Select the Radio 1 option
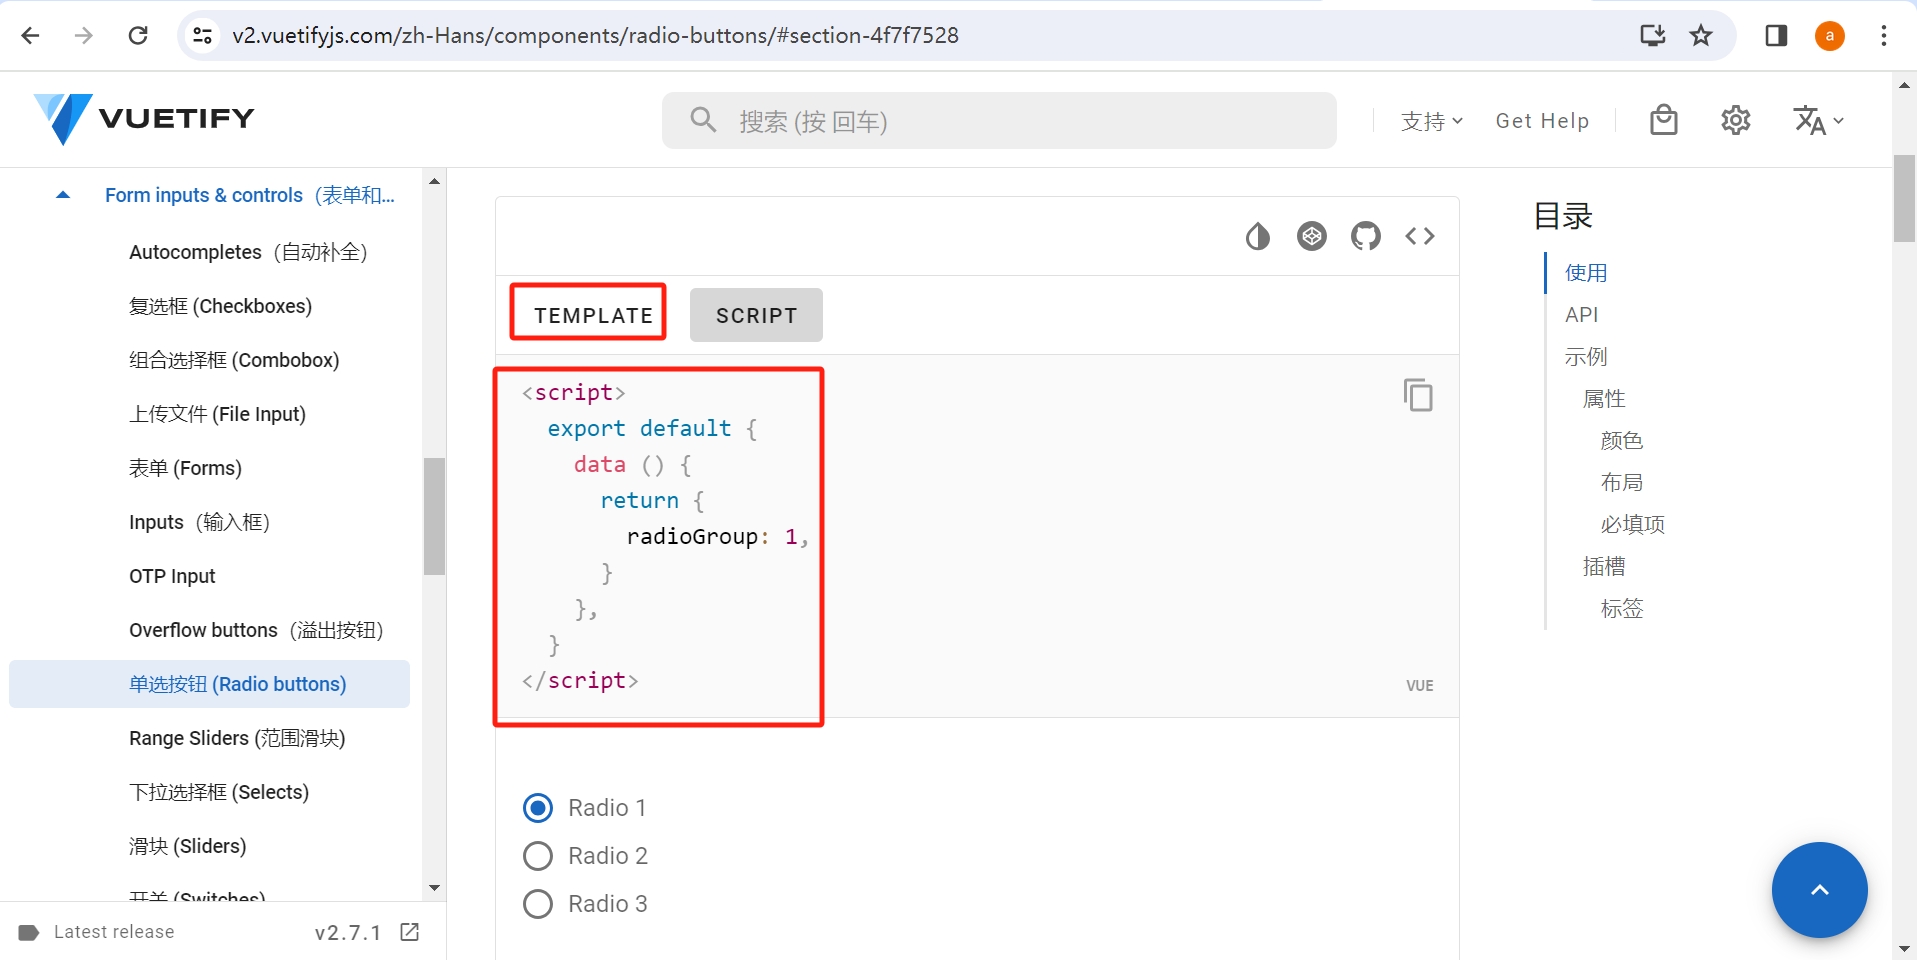 (537, 807)
